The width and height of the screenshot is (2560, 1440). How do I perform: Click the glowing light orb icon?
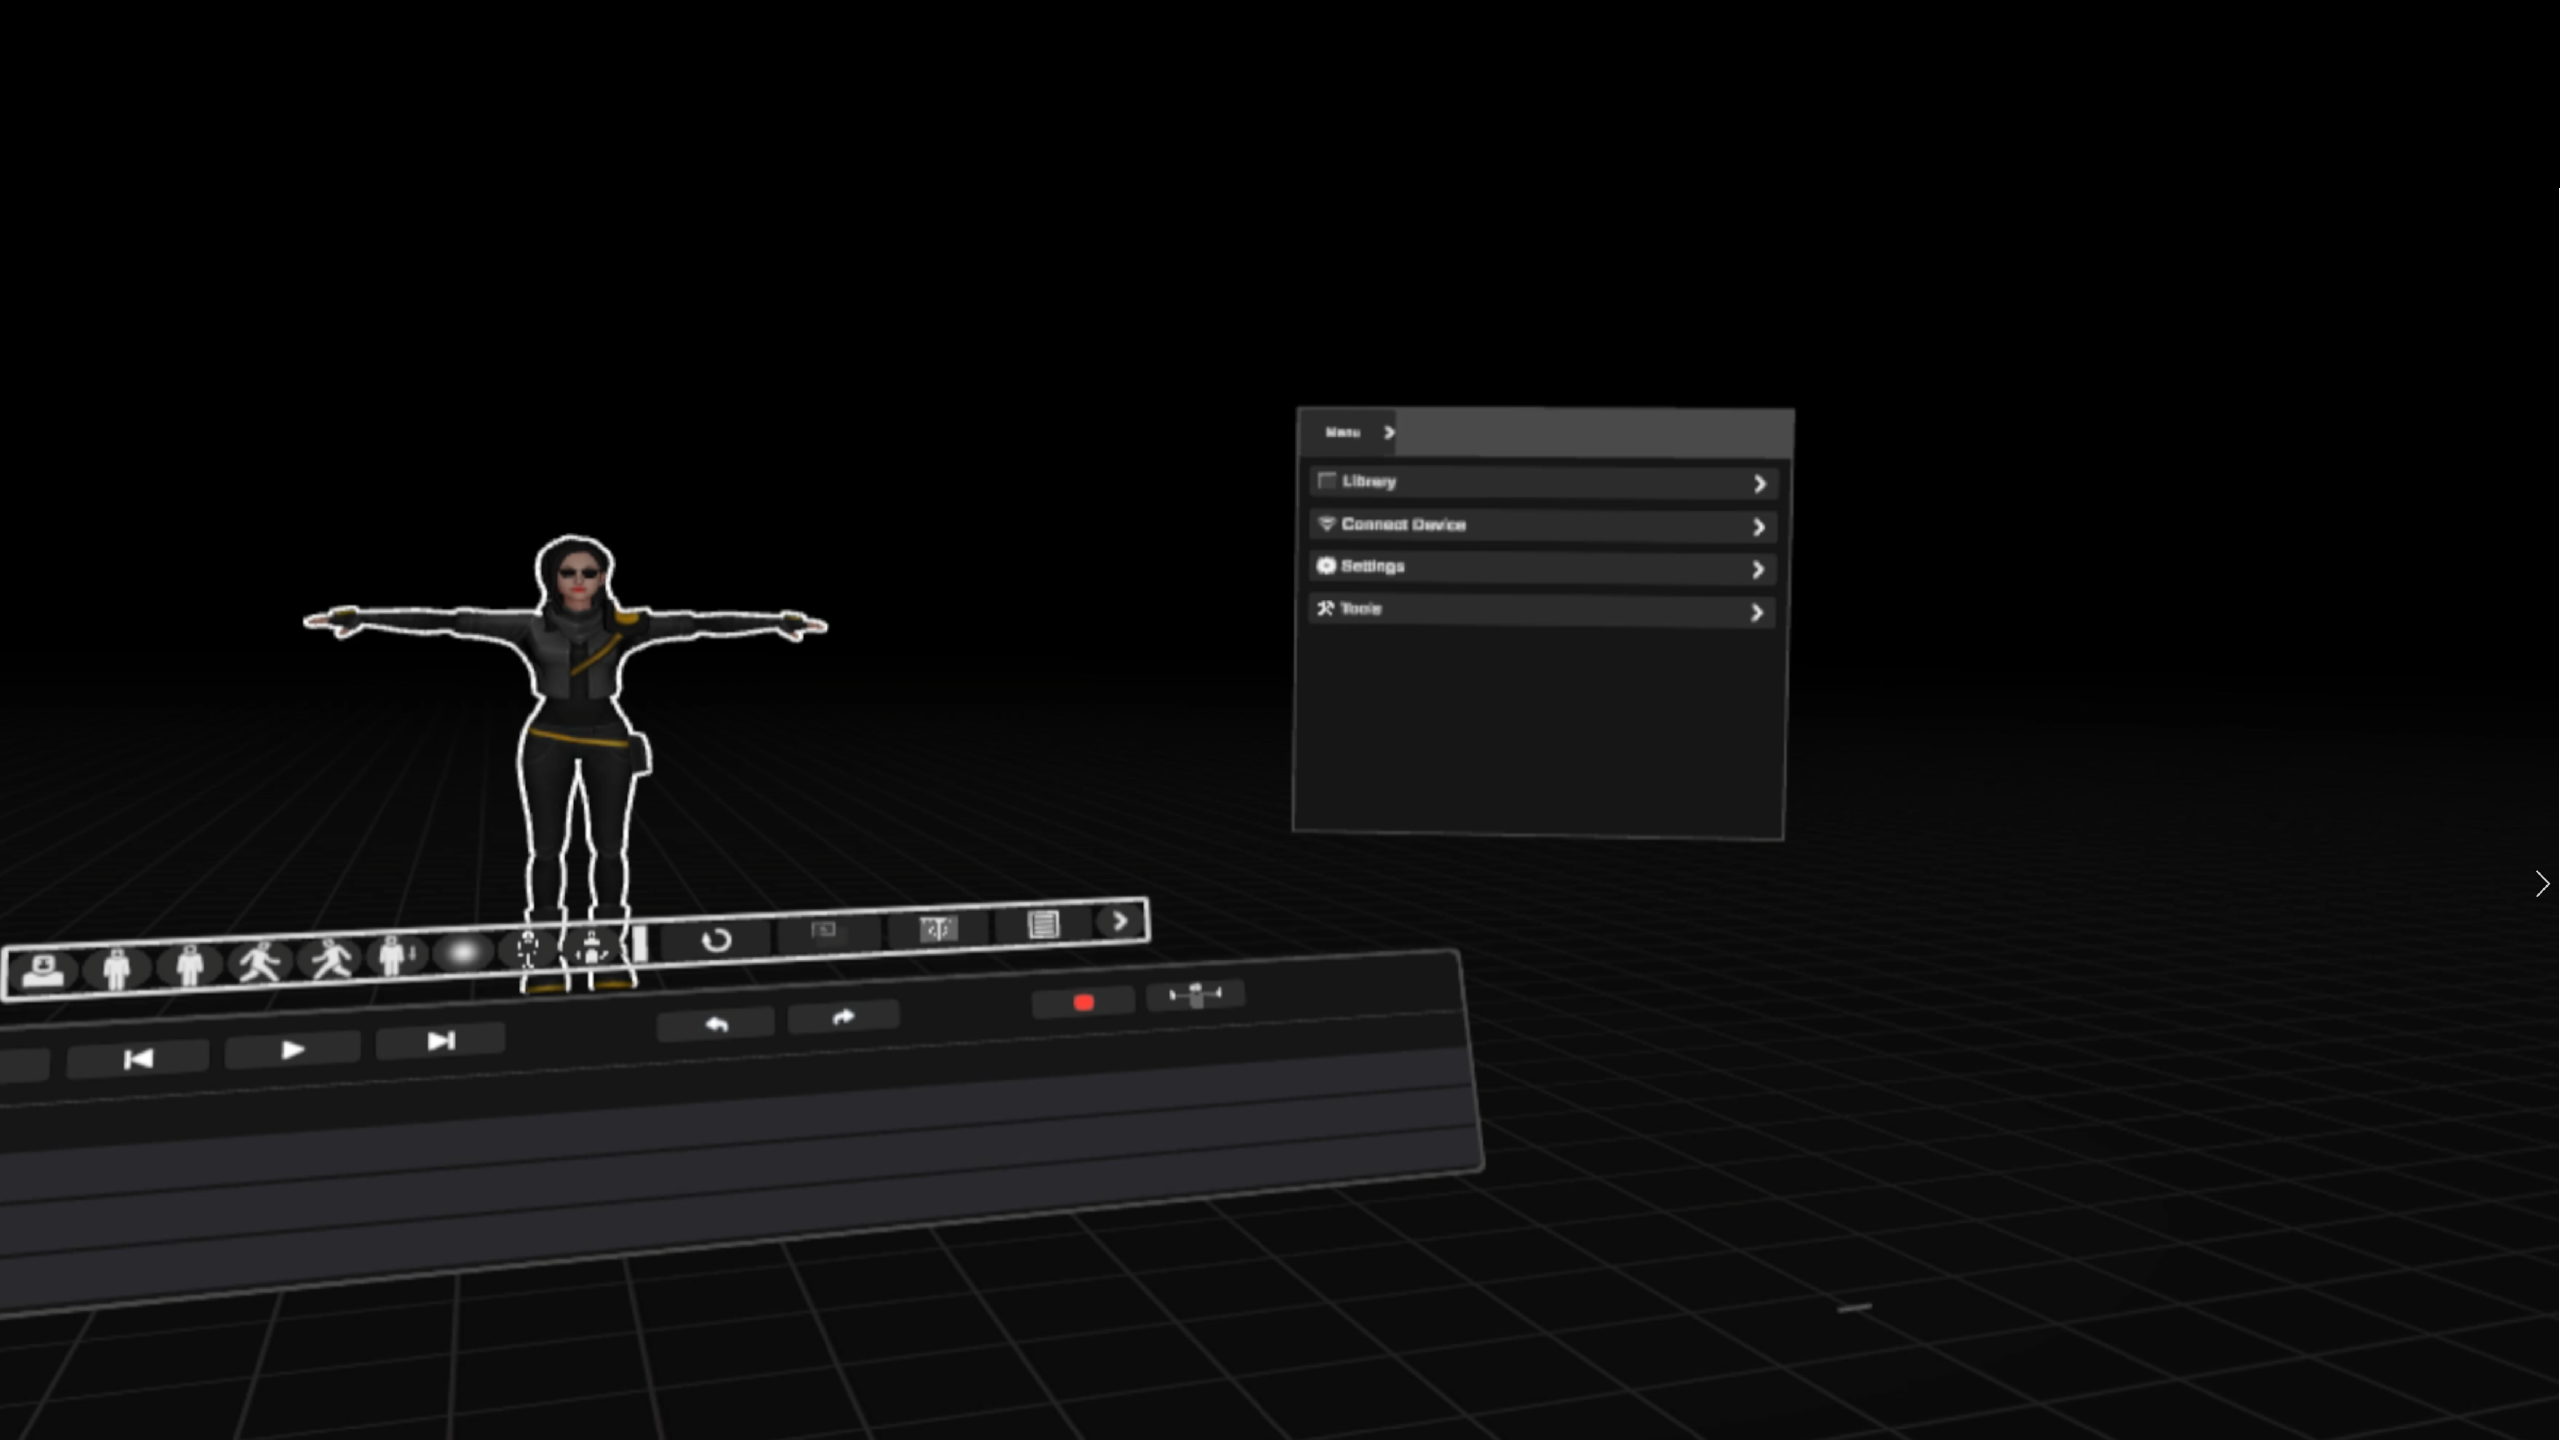[463, 952]
